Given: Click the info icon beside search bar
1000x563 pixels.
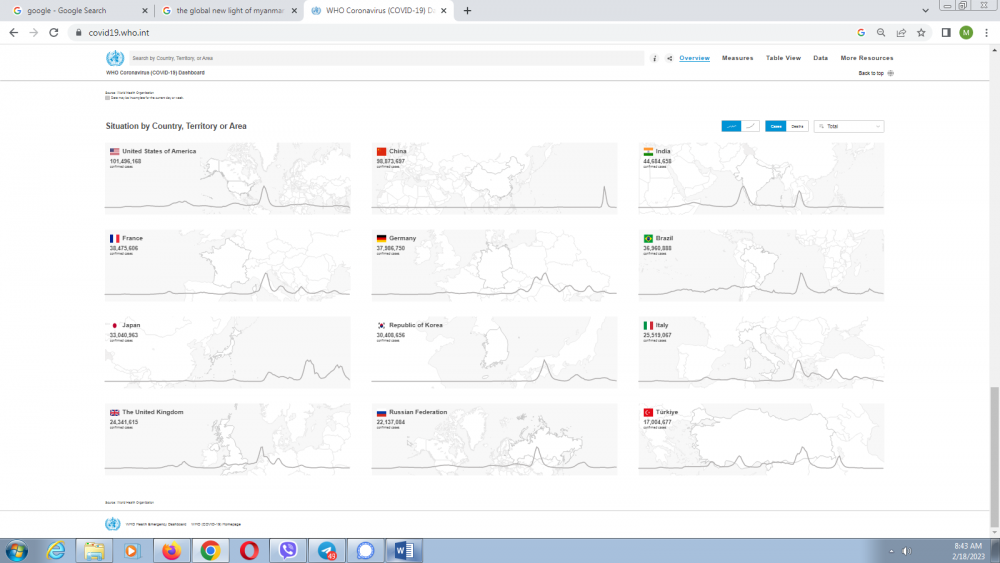Looking at the screenshot, I should click(654, 59).
